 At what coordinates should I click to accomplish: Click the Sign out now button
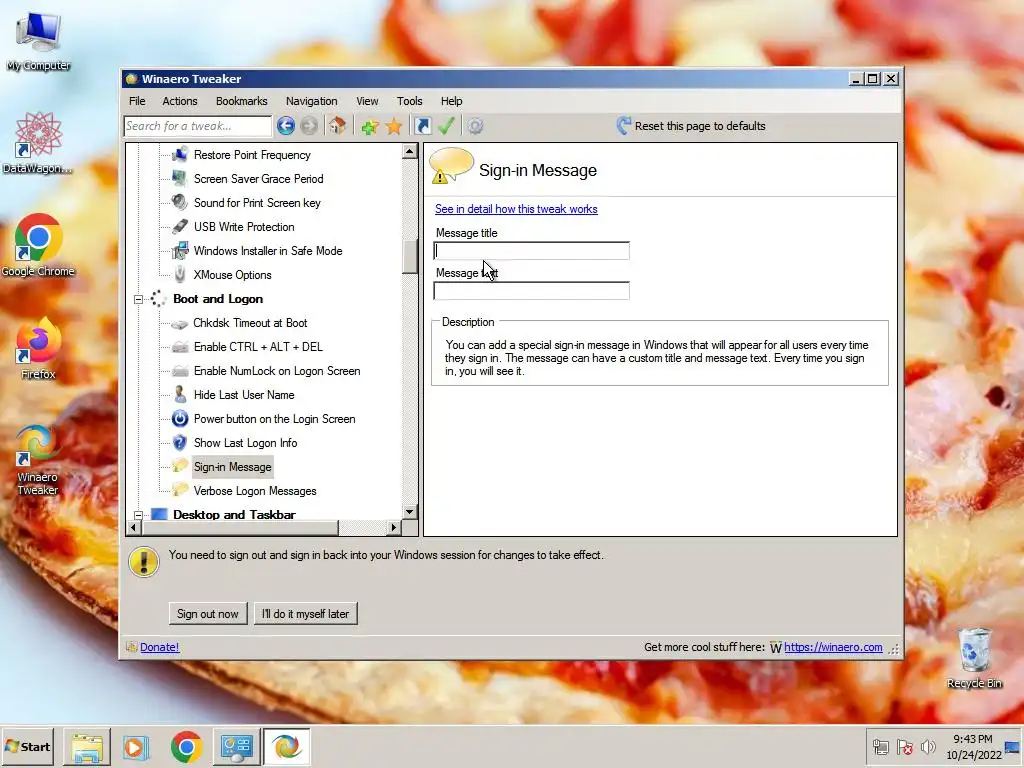click(208, 614)
